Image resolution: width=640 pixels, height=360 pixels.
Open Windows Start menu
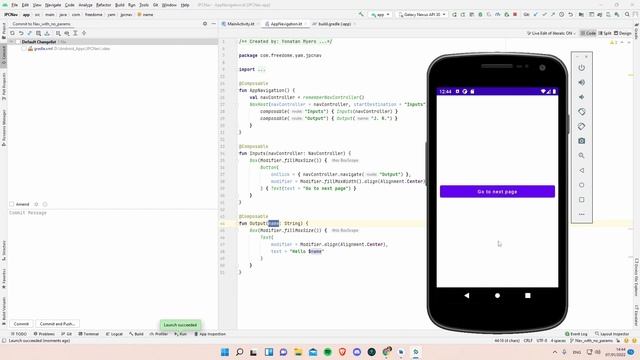click(x=225, y=352)
